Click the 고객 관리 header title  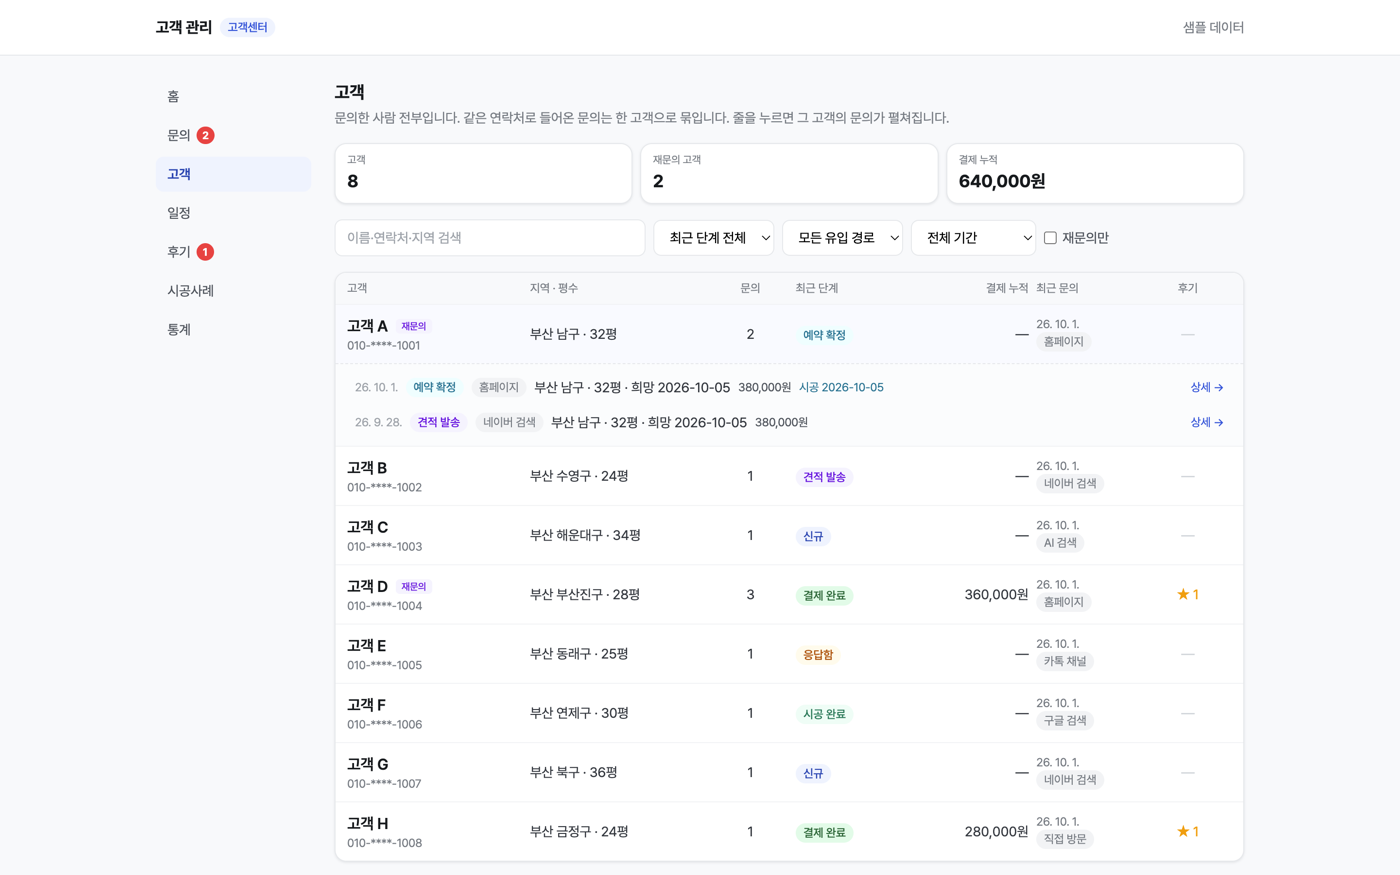click(x=184, y=27)
